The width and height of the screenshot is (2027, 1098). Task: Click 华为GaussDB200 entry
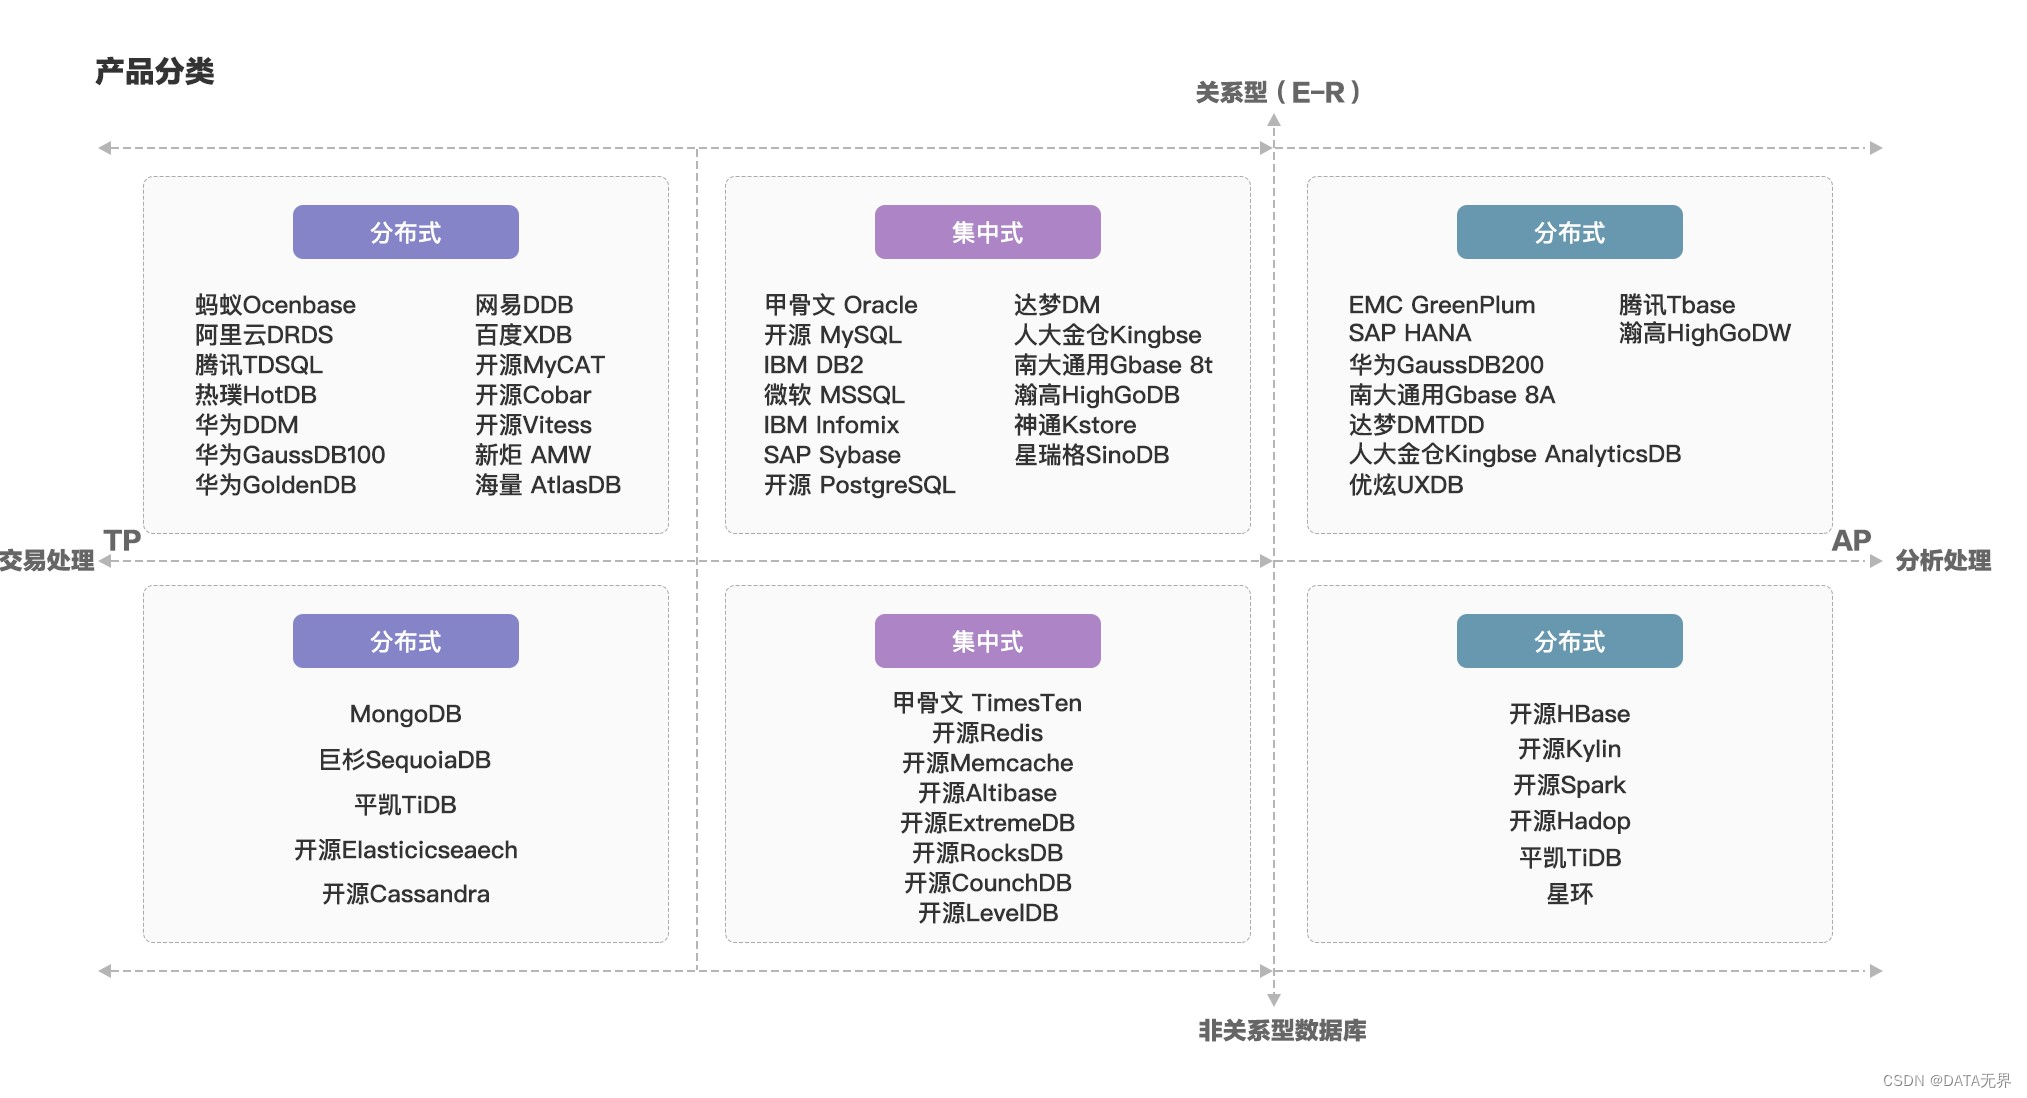(x=1446, y=365)
